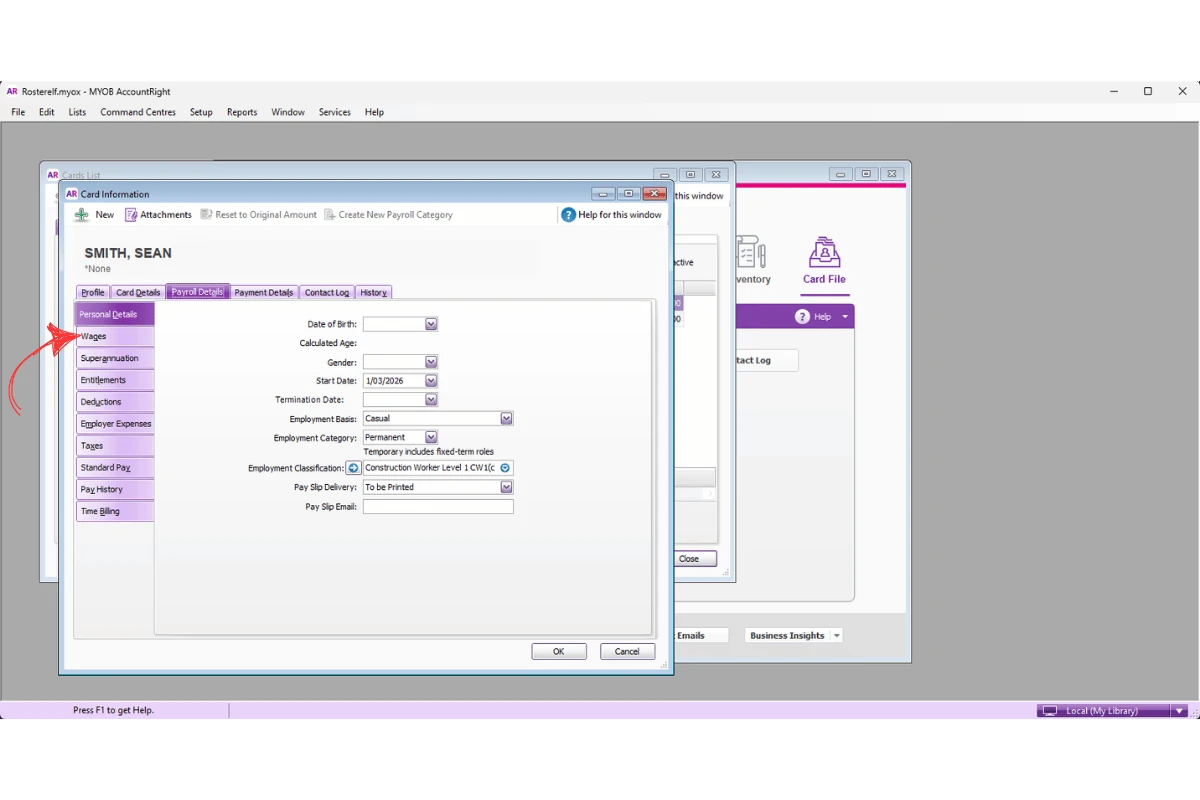Switch to the History tab

click(x=373, y=293)
